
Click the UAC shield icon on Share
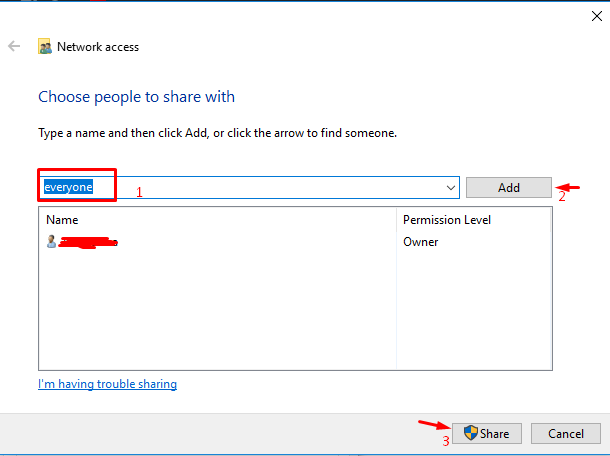[x=471, y=433]
